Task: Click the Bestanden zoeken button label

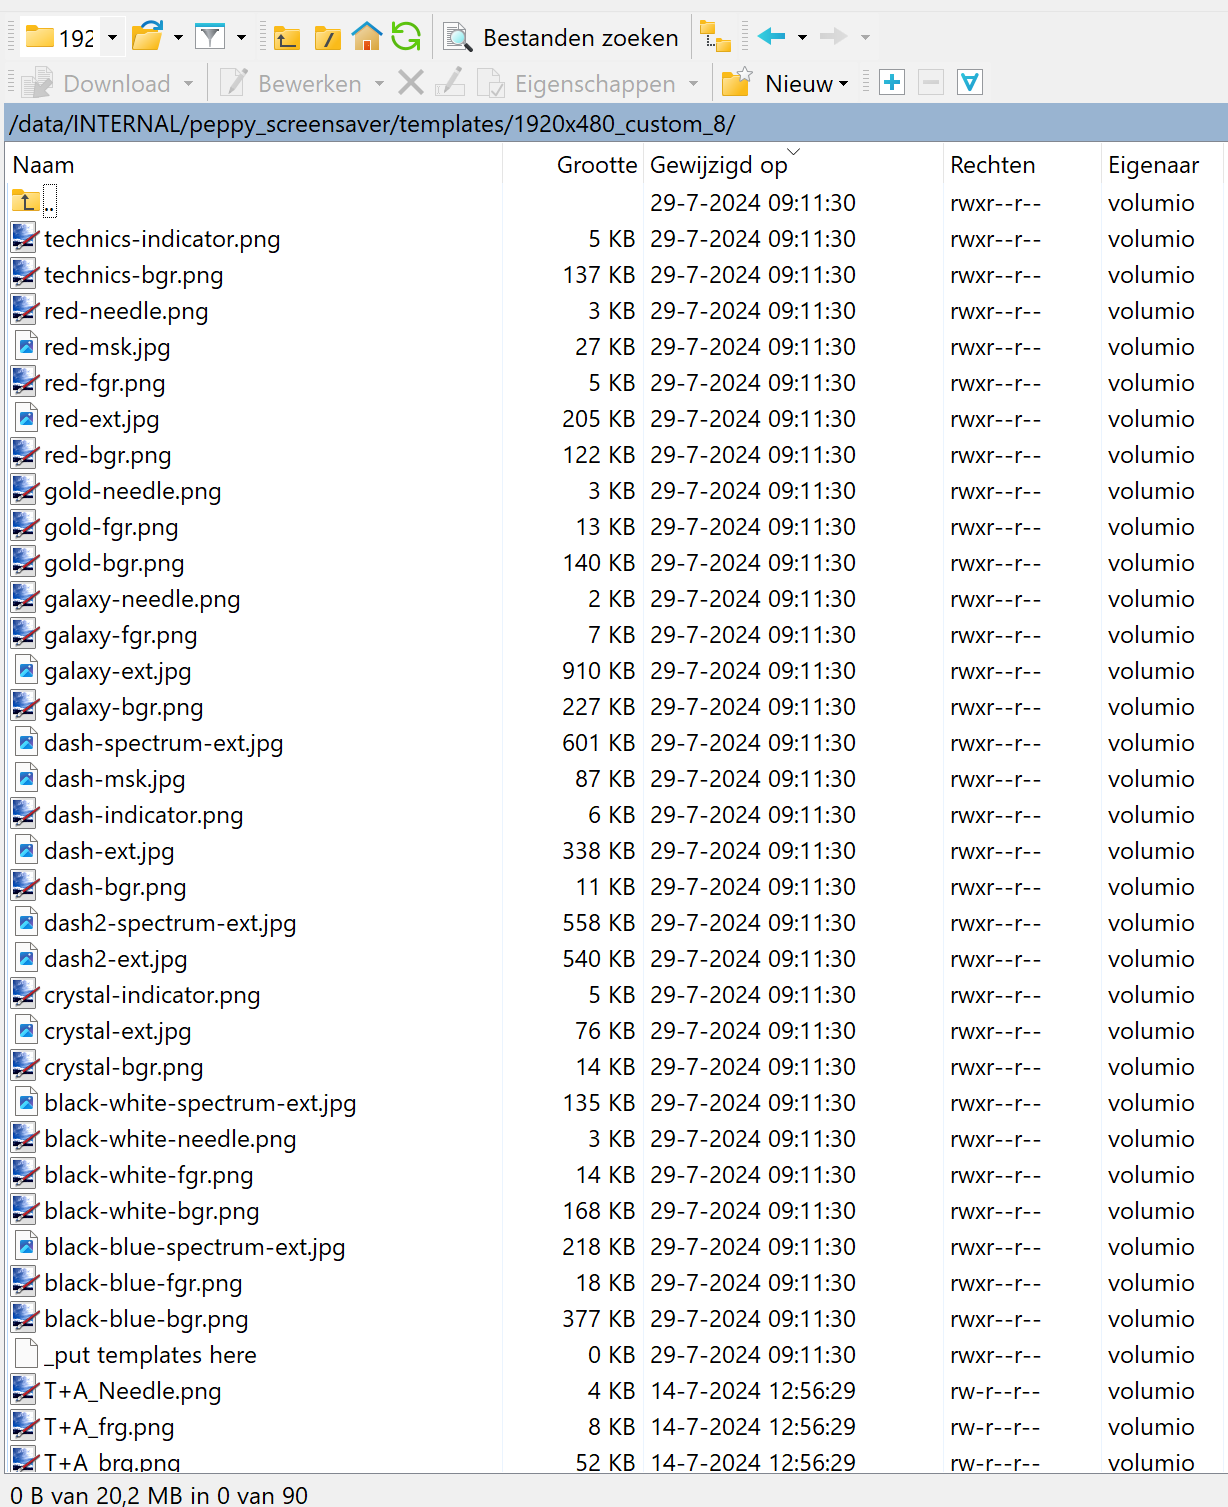Action: [x=580, y=38]
